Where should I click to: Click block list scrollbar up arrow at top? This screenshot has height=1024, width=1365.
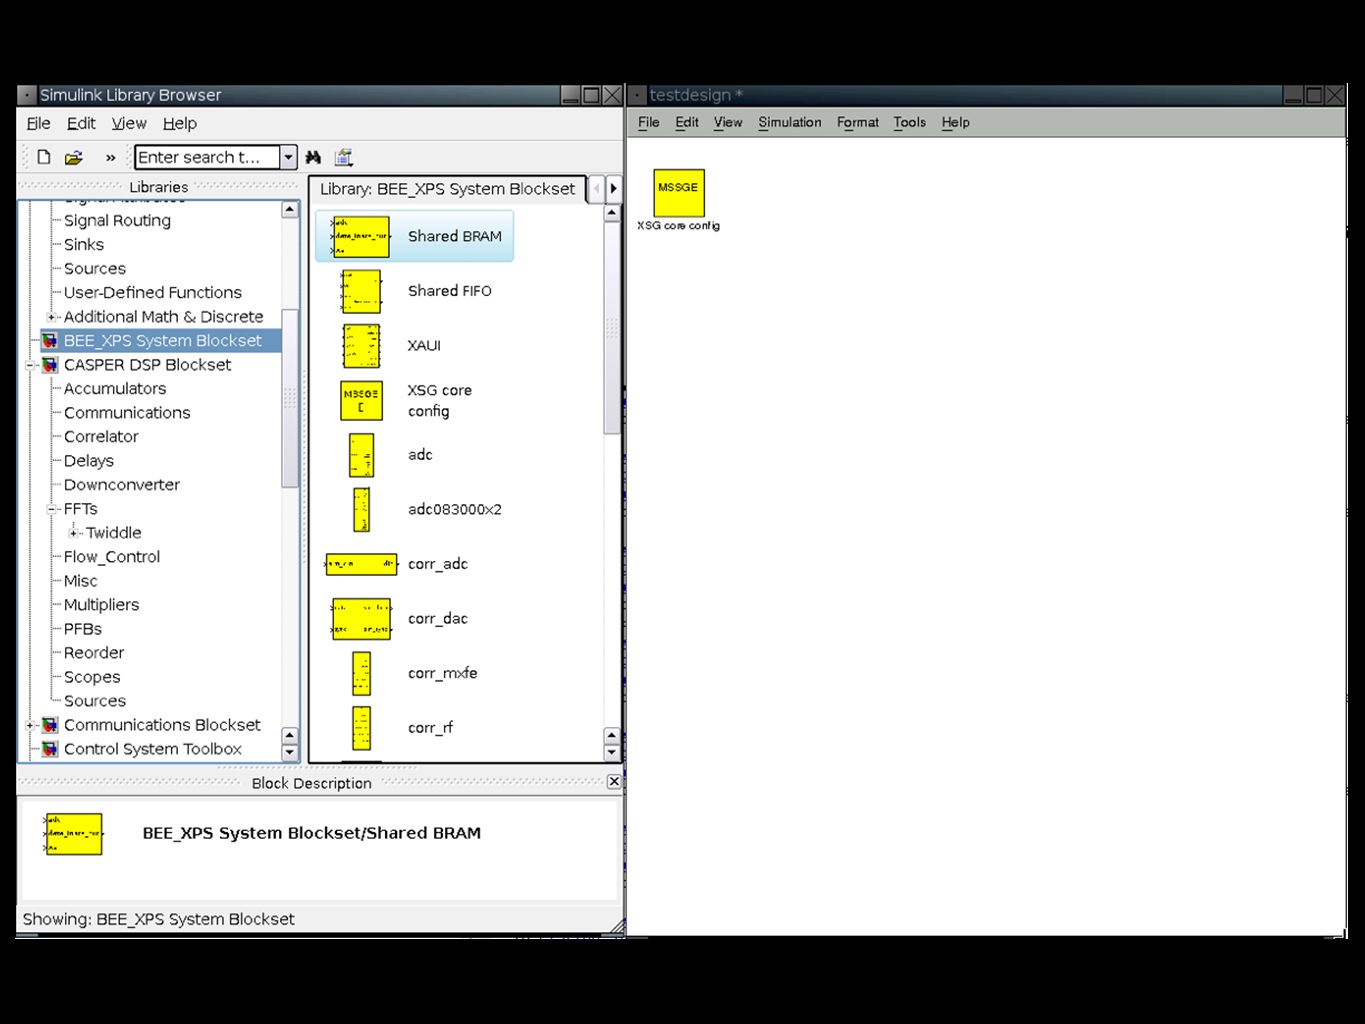click(x=612, y=213)
